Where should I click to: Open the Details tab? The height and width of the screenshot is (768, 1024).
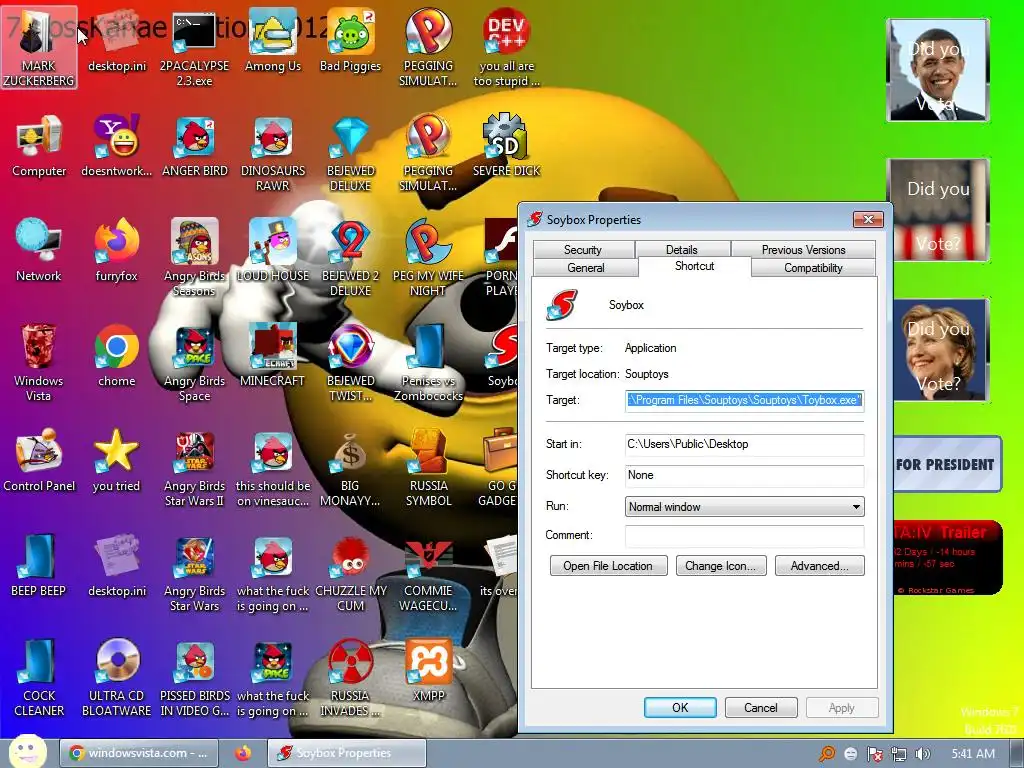coord(682,249)
